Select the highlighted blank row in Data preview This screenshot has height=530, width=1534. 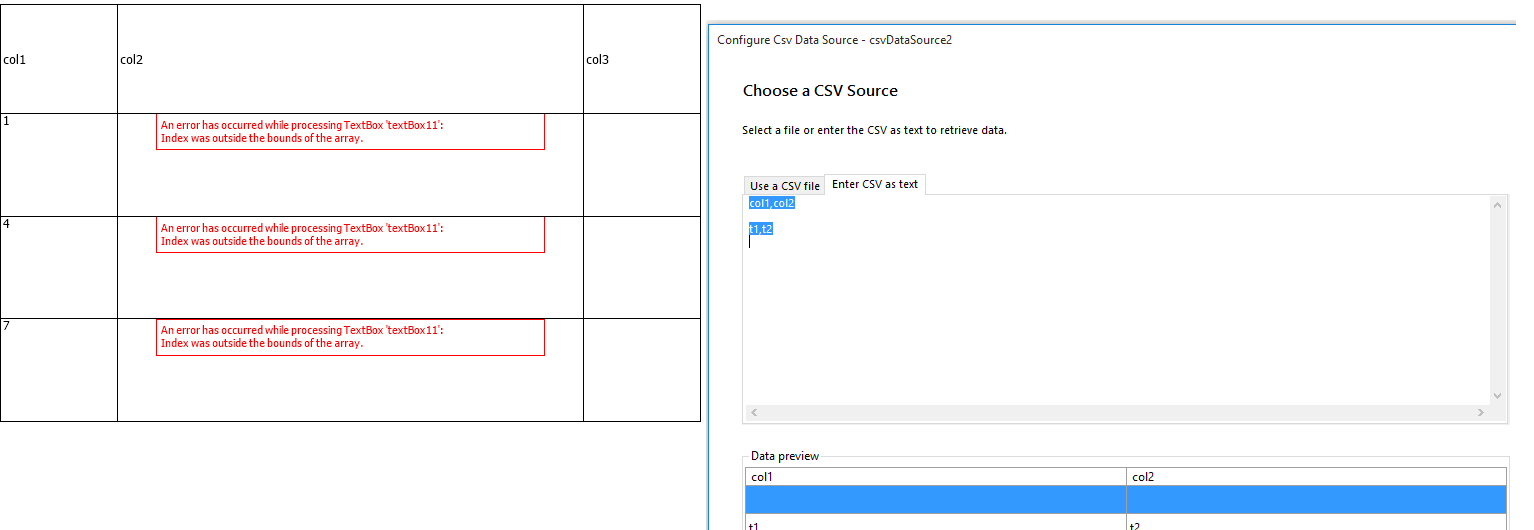(1125, 499)
